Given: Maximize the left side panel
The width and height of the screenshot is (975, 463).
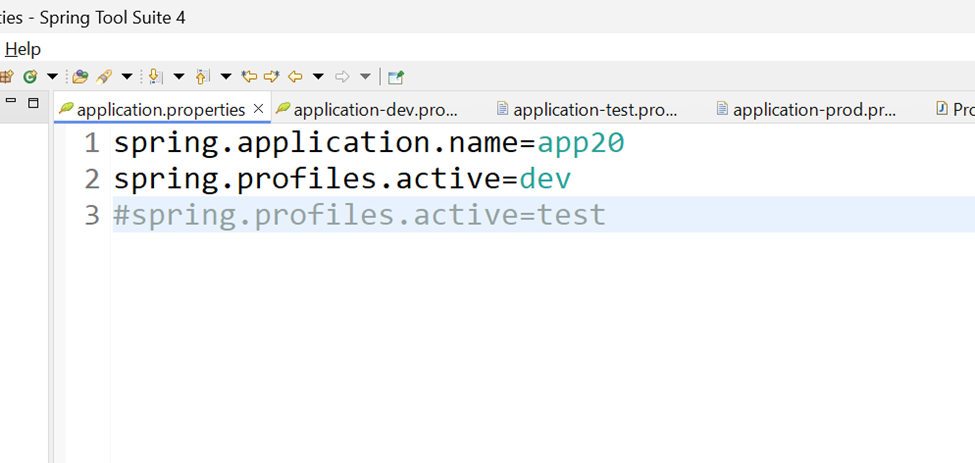Looking at the screenshot, I should click(34, 103).
